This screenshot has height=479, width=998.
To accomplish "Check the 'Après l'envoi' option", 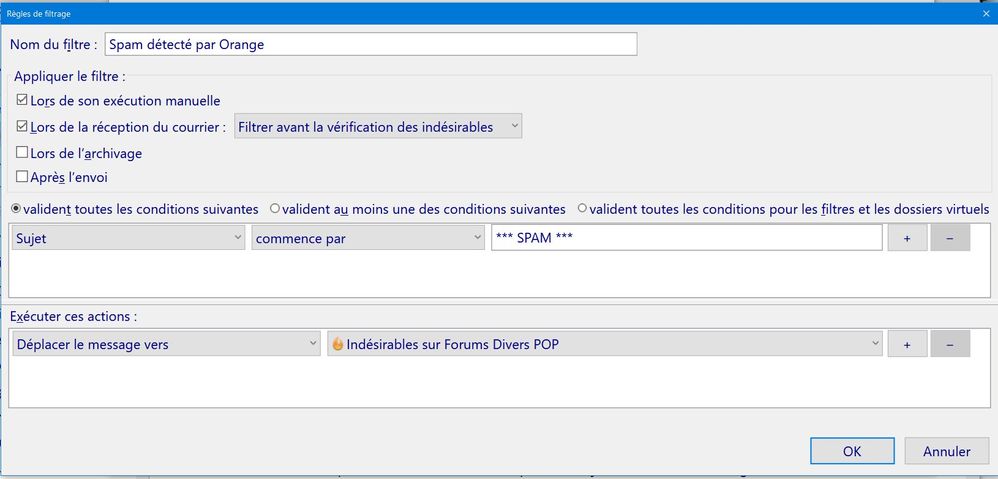I will (x=22, y=177).
